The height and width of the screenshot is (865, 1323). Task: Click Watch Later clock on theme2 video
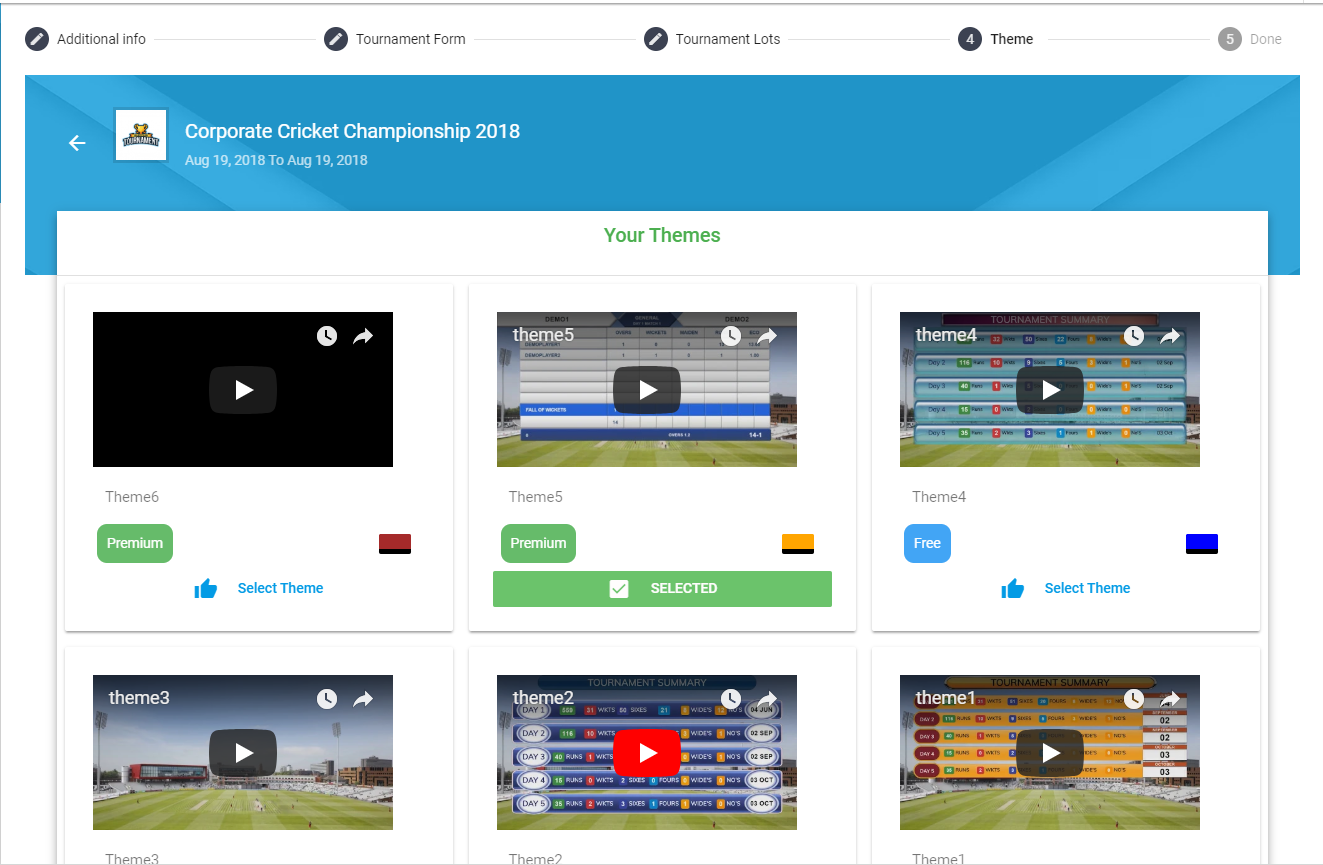pos(731,699)
